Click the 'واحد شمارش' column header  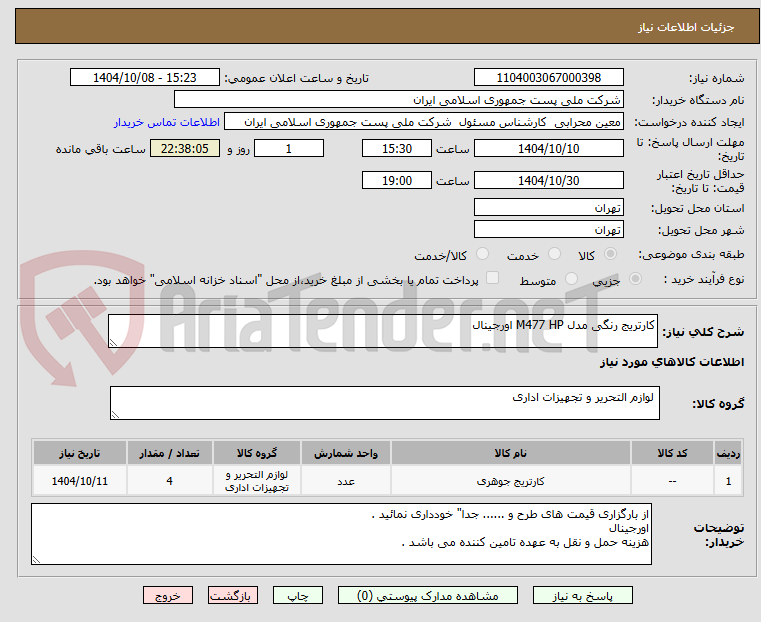[346, 453]
